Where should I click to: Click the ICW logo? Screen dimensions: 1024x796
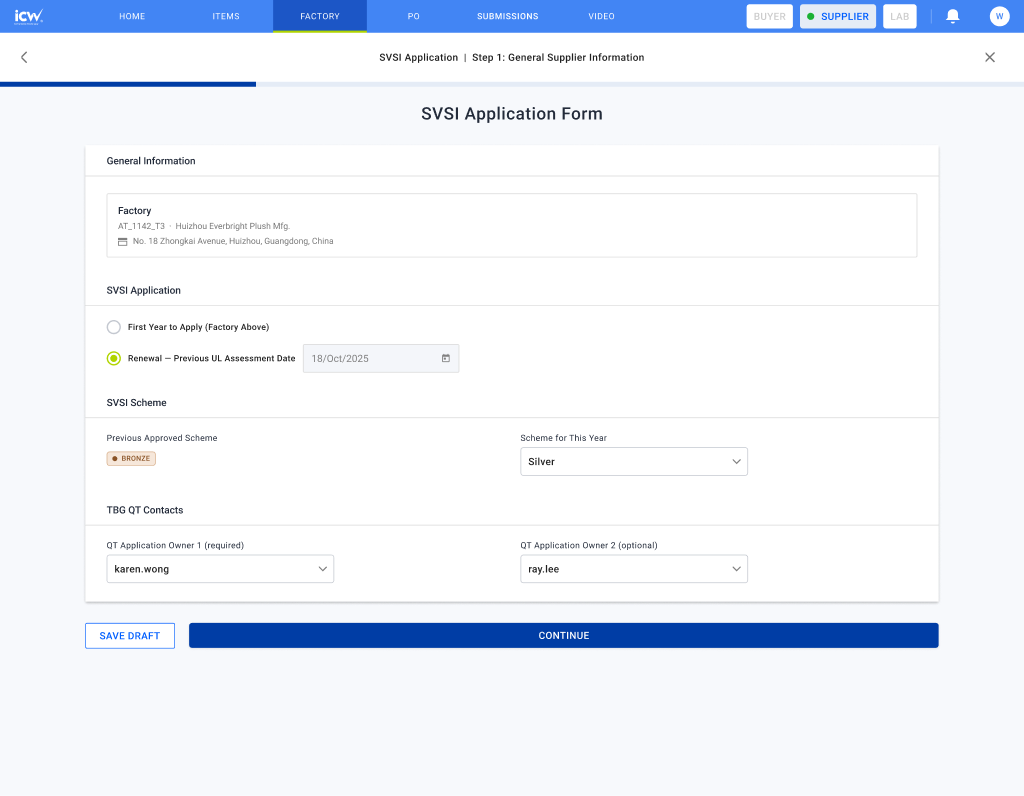pyautogui.click(x=29, y=16)
